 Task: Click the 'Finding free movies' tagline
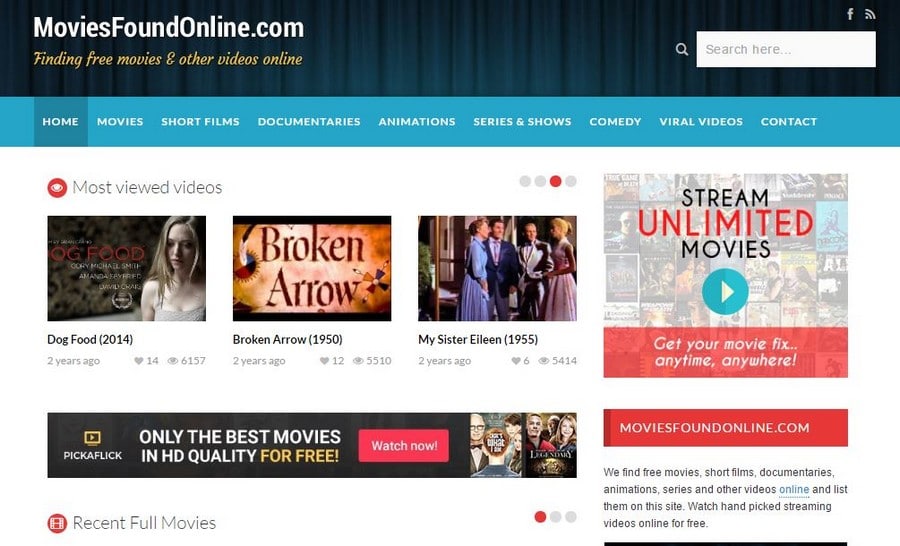click(x=168, y=59)
